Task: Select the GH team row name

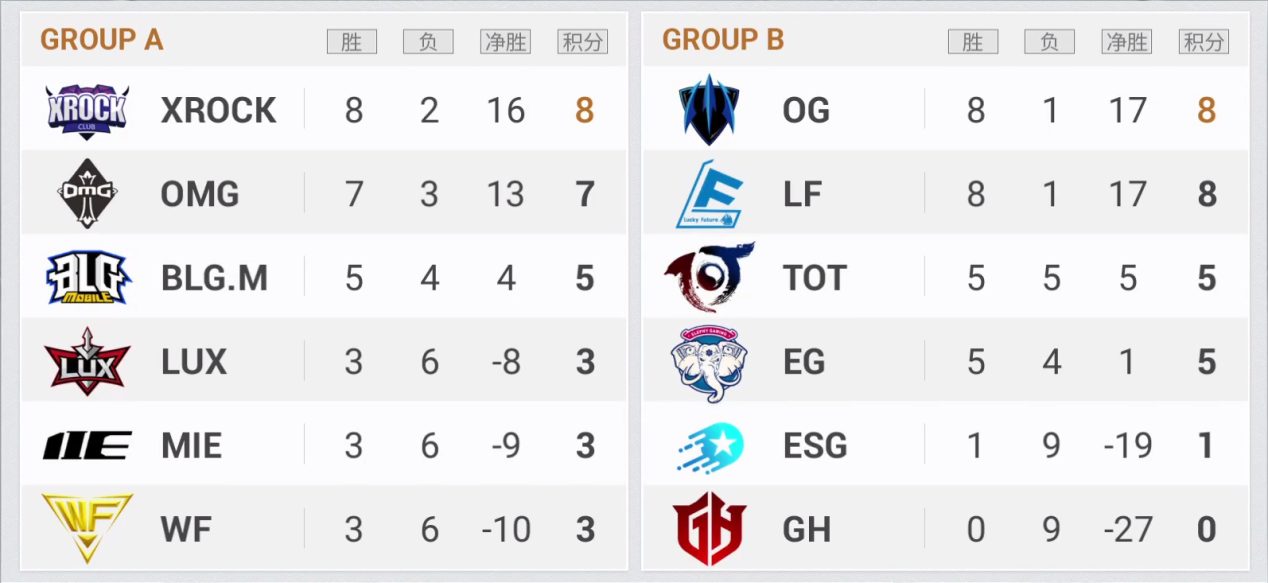Action: click(806, 529)
